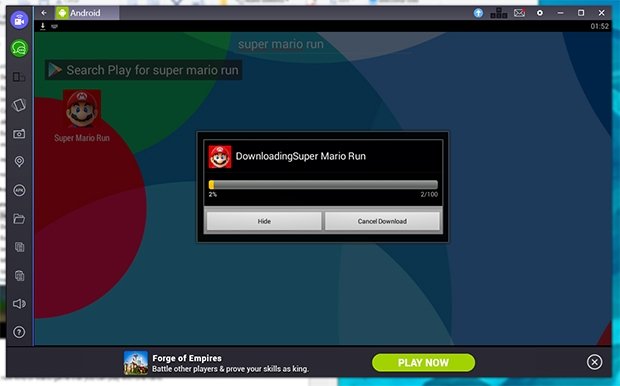Click the 2/100 progress count text
This screenshot has height=386, width=620.
[x=429, y=194]
